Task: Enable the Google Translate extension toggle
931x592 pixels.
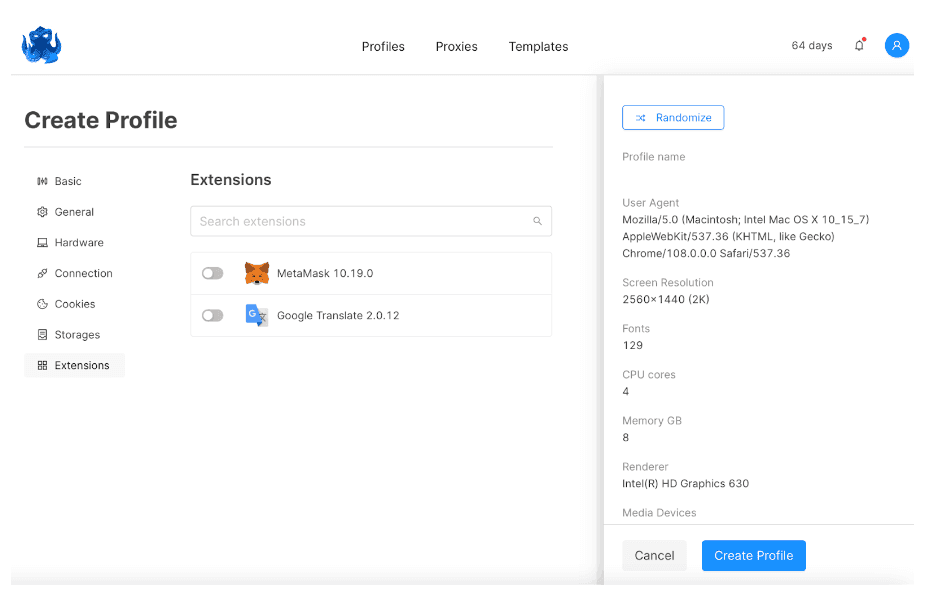Action: point(212,316)
